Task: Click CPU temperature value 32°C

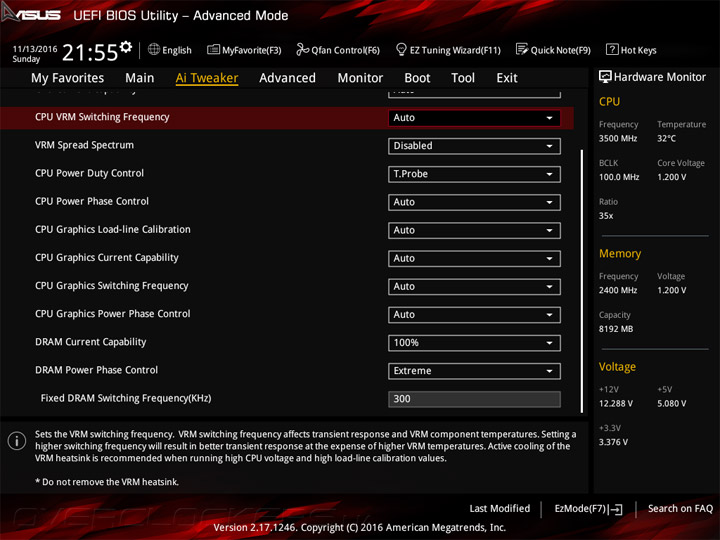Action: tap(666, 138)
